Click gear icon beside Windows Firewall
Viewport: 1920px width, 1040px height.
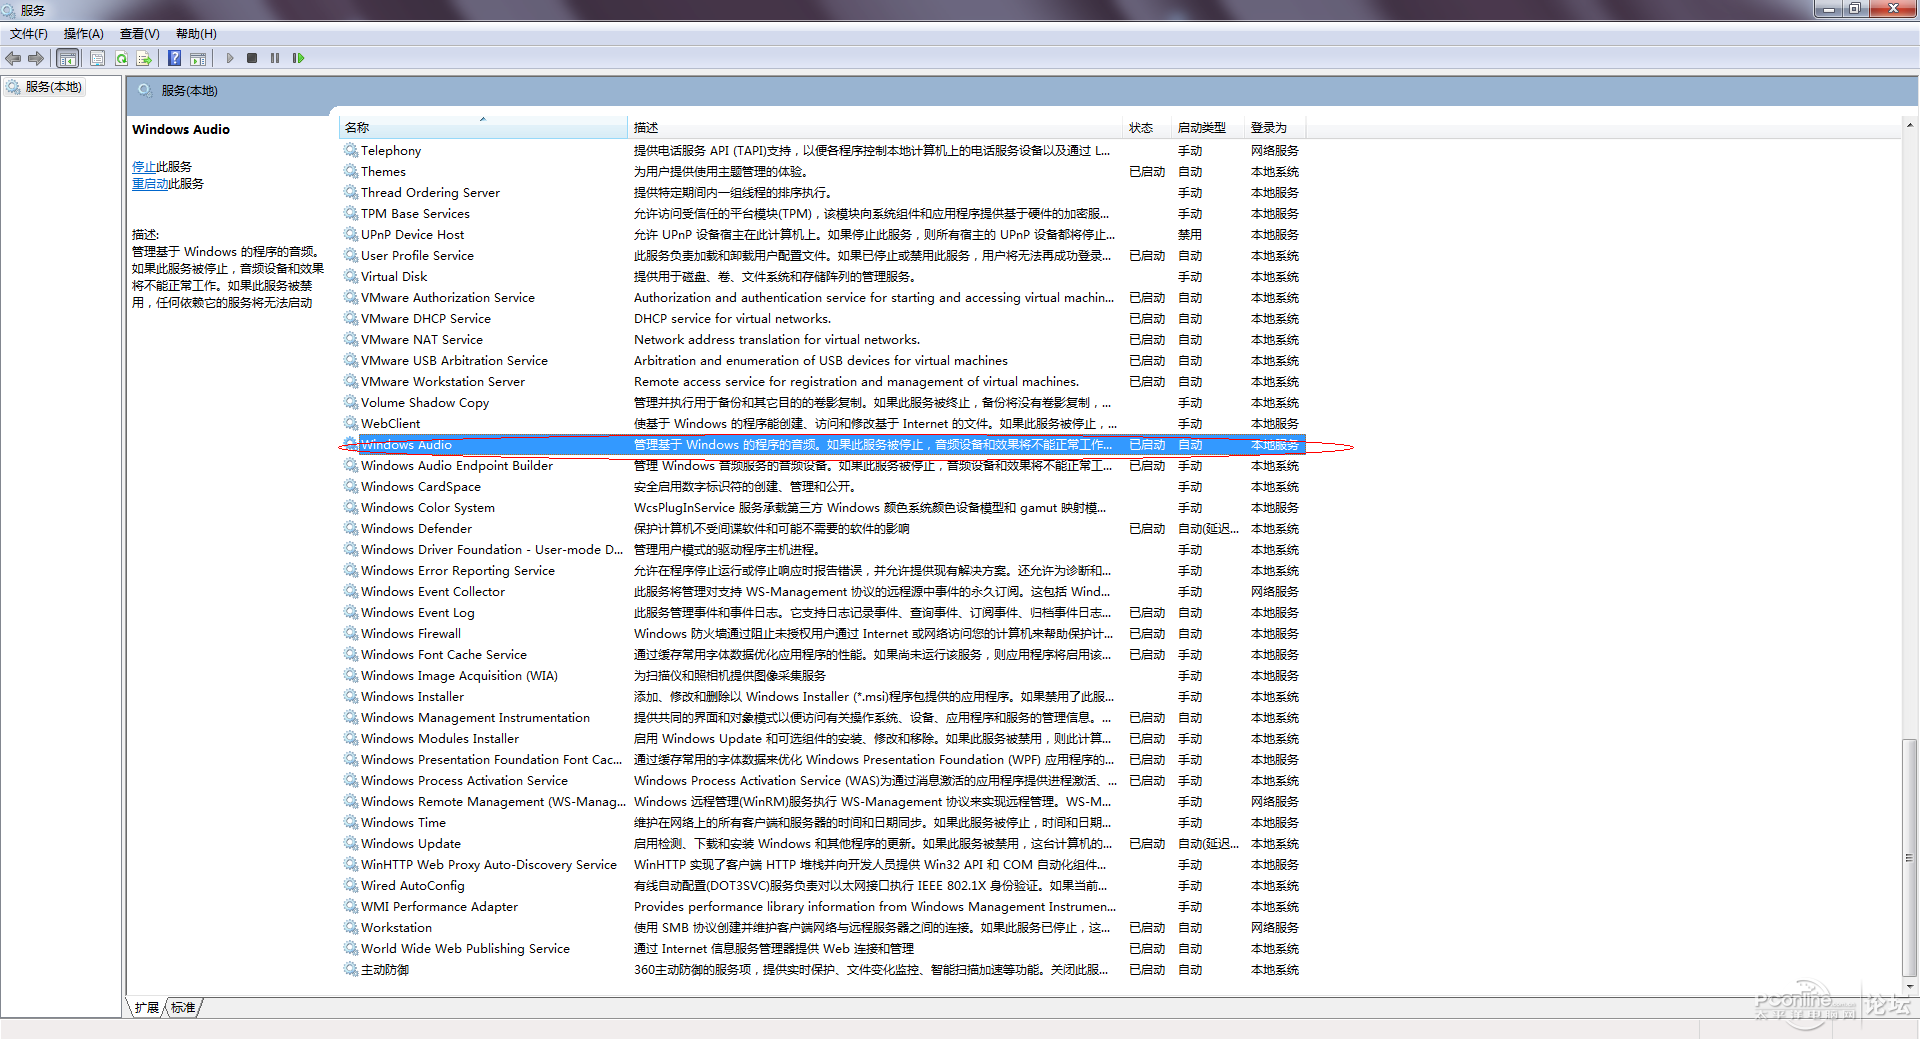(351, 633)
